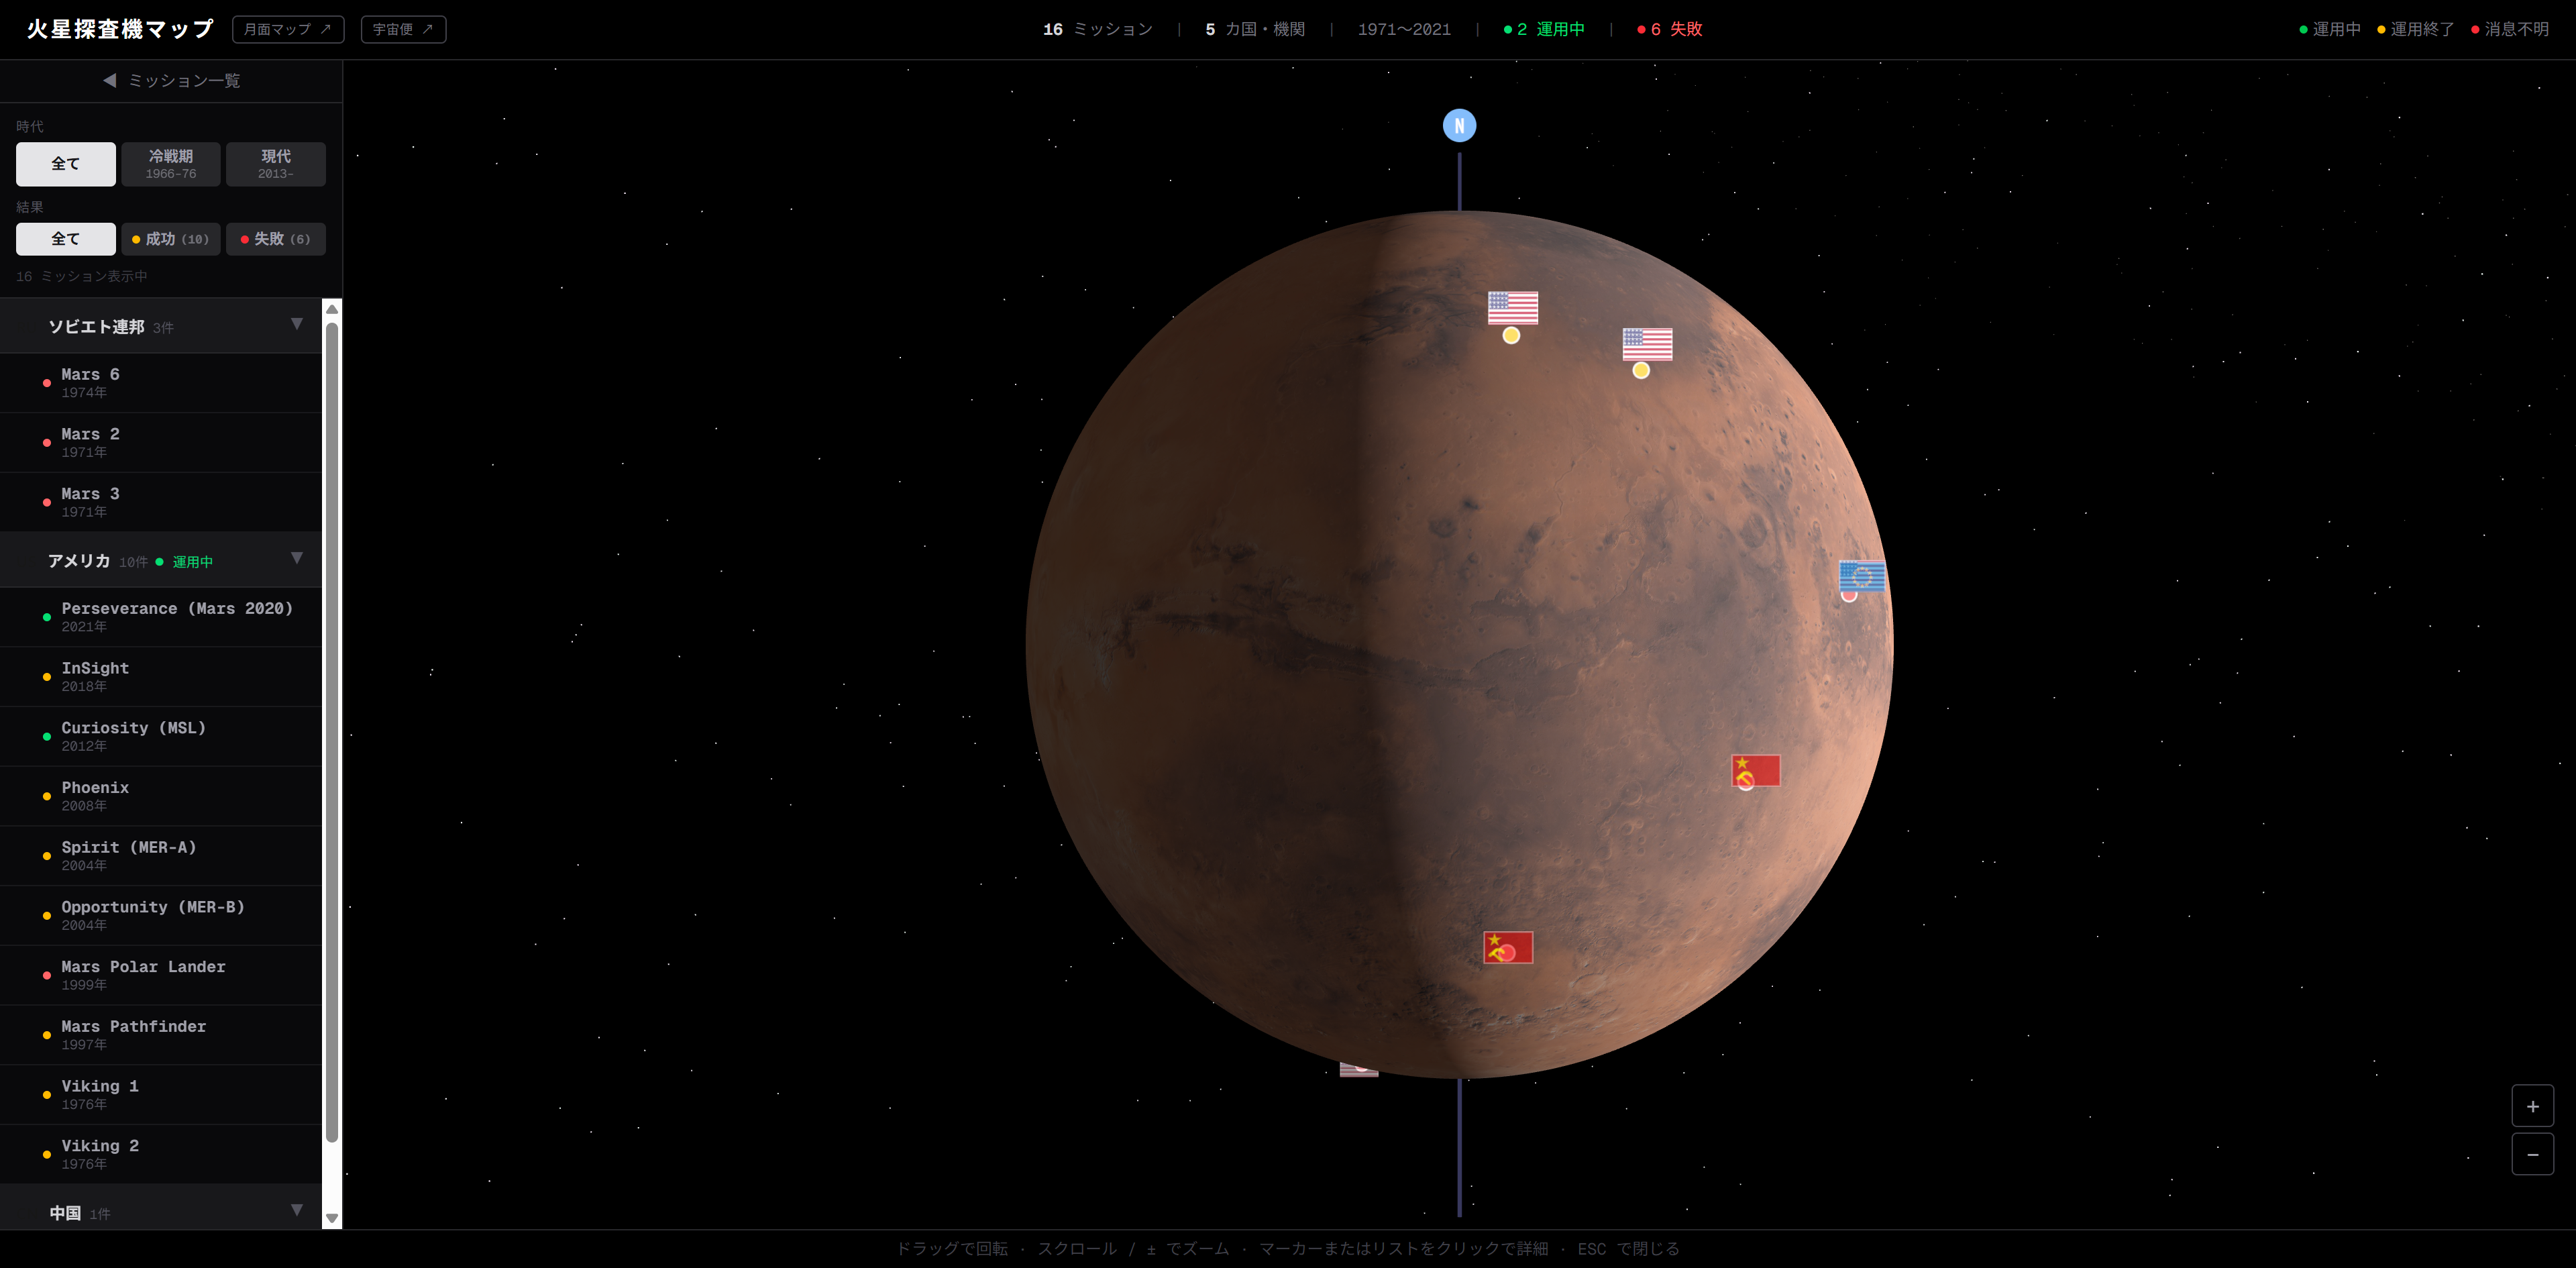Viewport: 2576px width, 1268px height.
Task: Click the Soviet flag marker near bottom of globe
Action: pos(1508,947)
